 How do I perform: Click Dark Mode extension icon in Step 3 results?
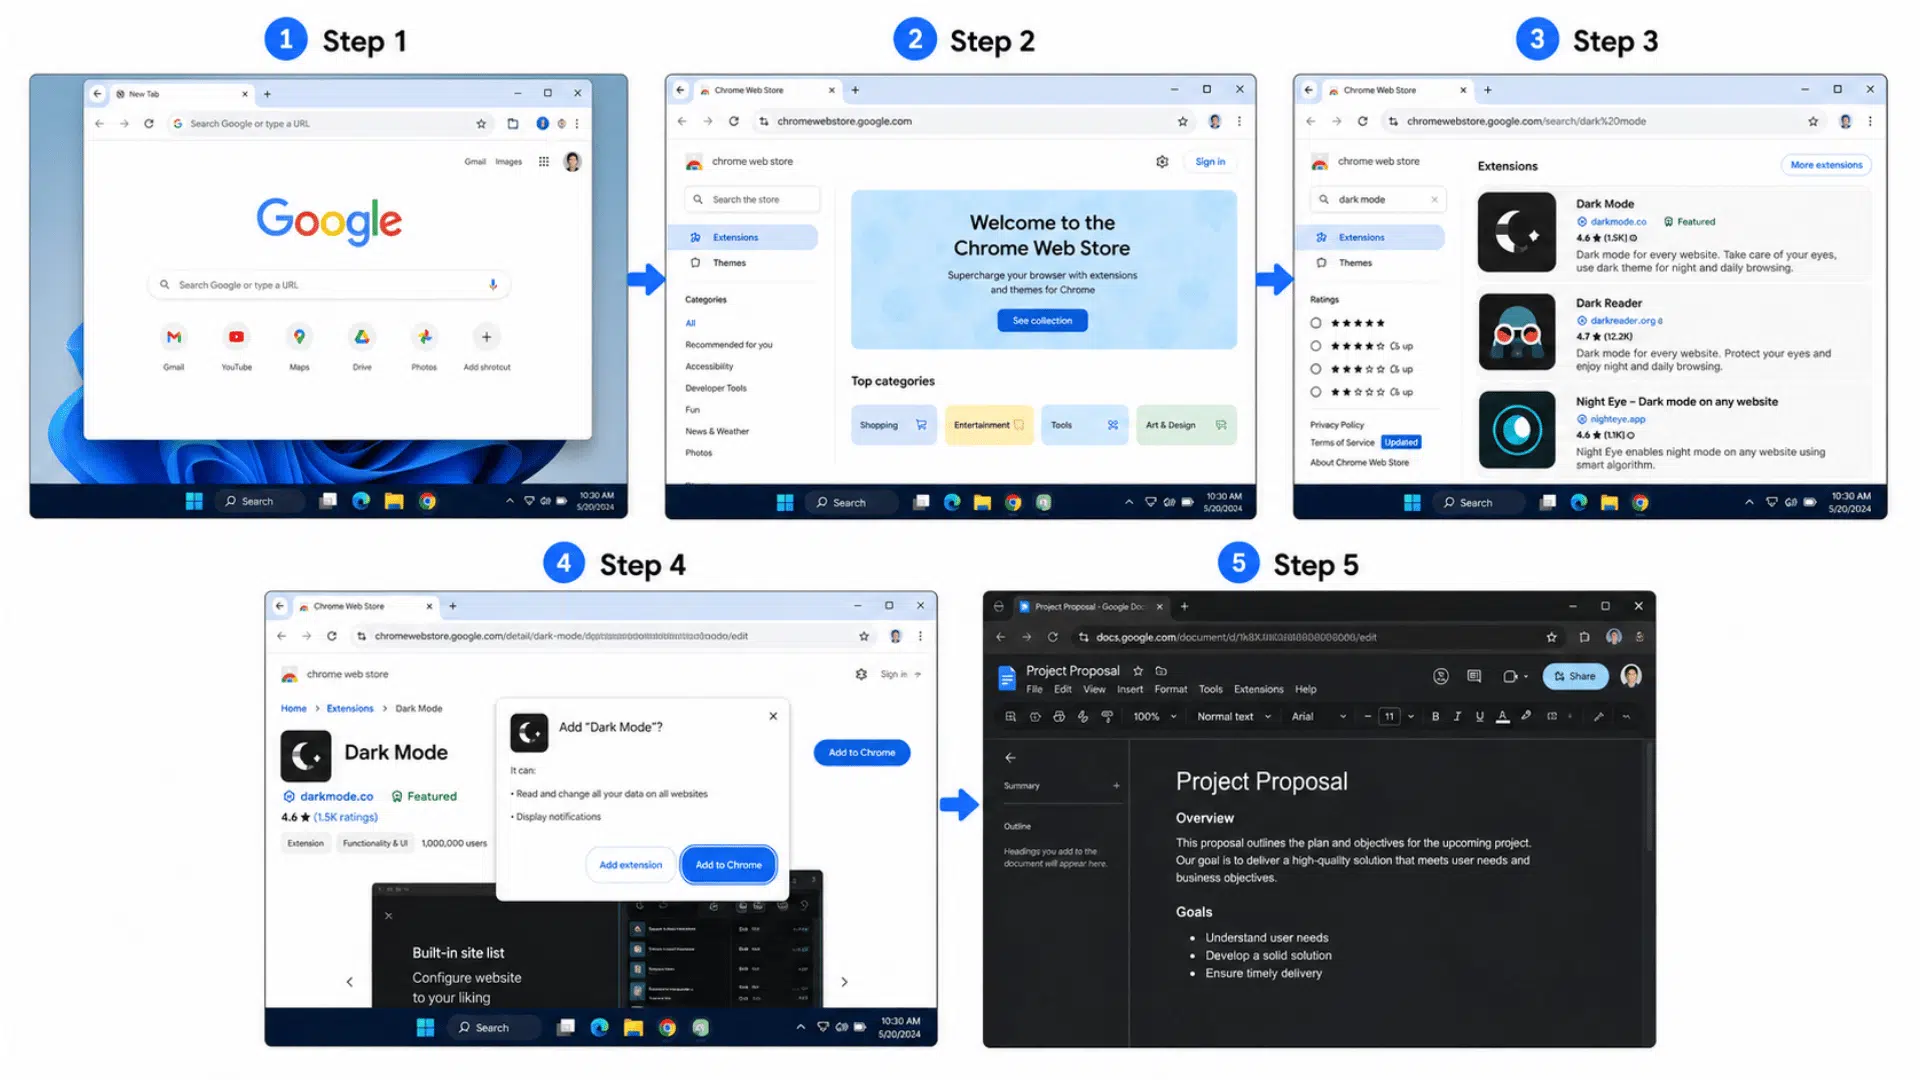point(1517,232)
